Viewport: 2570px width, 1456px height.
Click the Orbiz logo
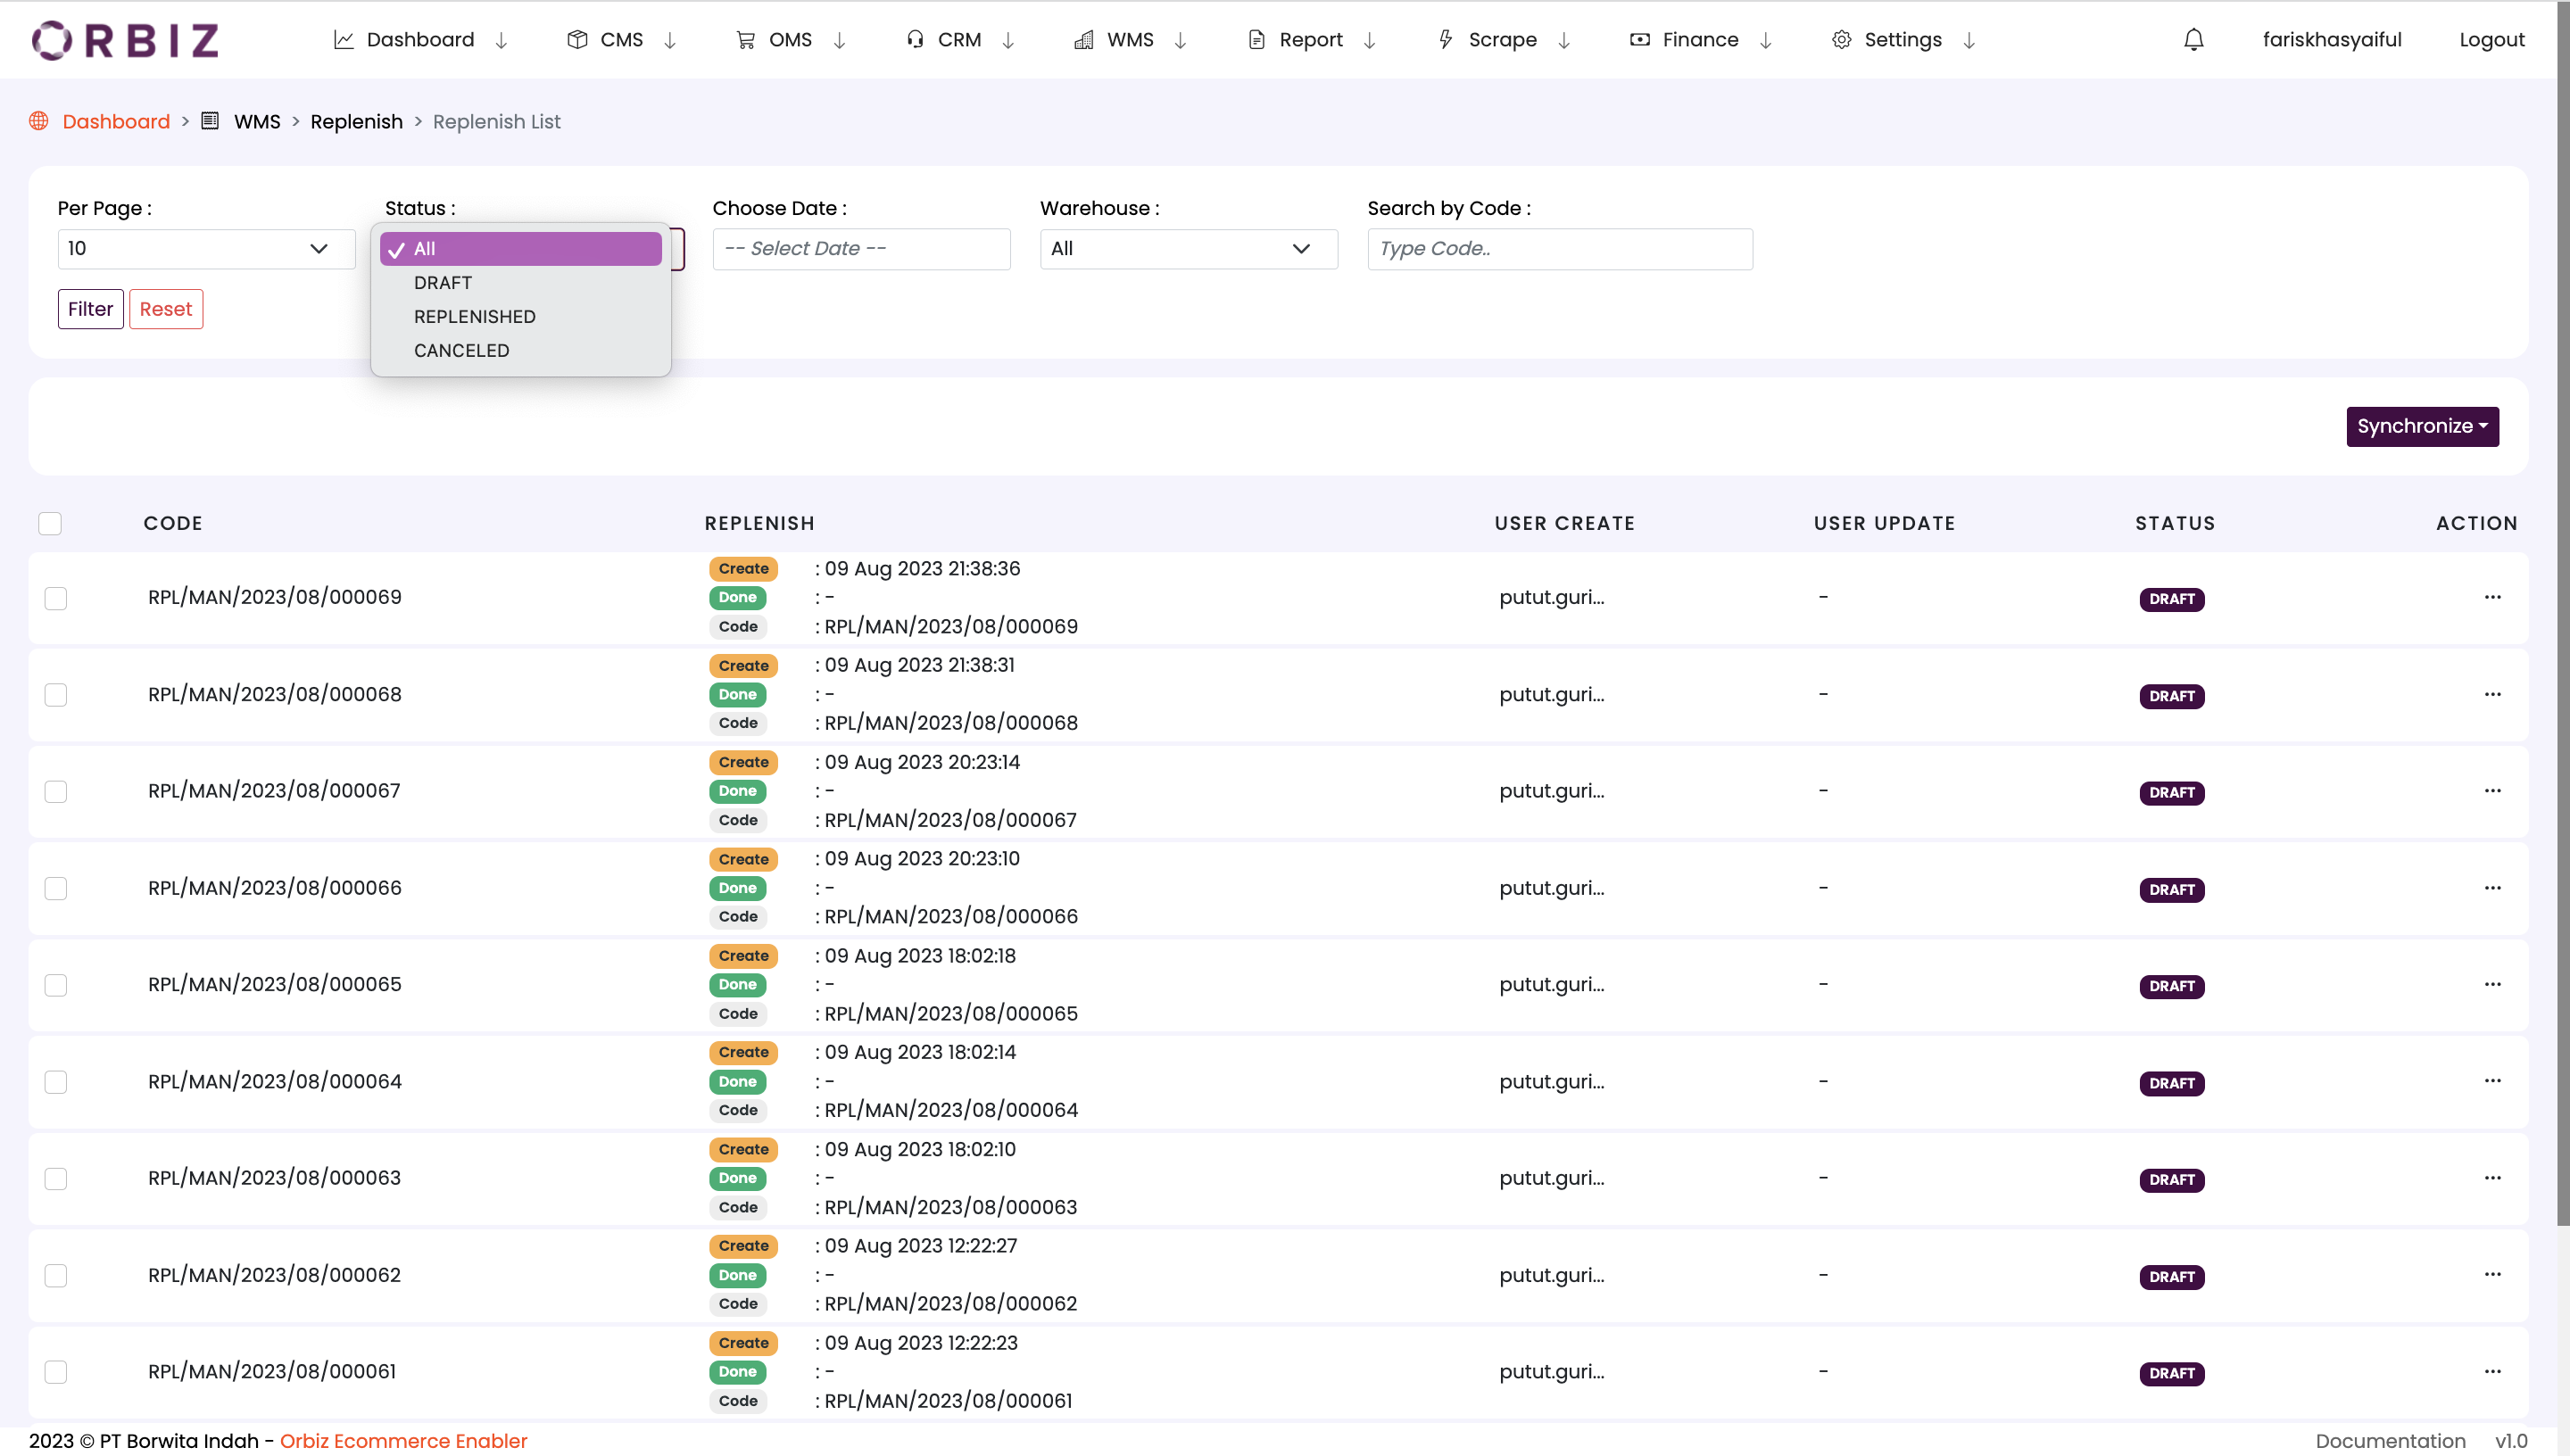click(x=125, y=40)
